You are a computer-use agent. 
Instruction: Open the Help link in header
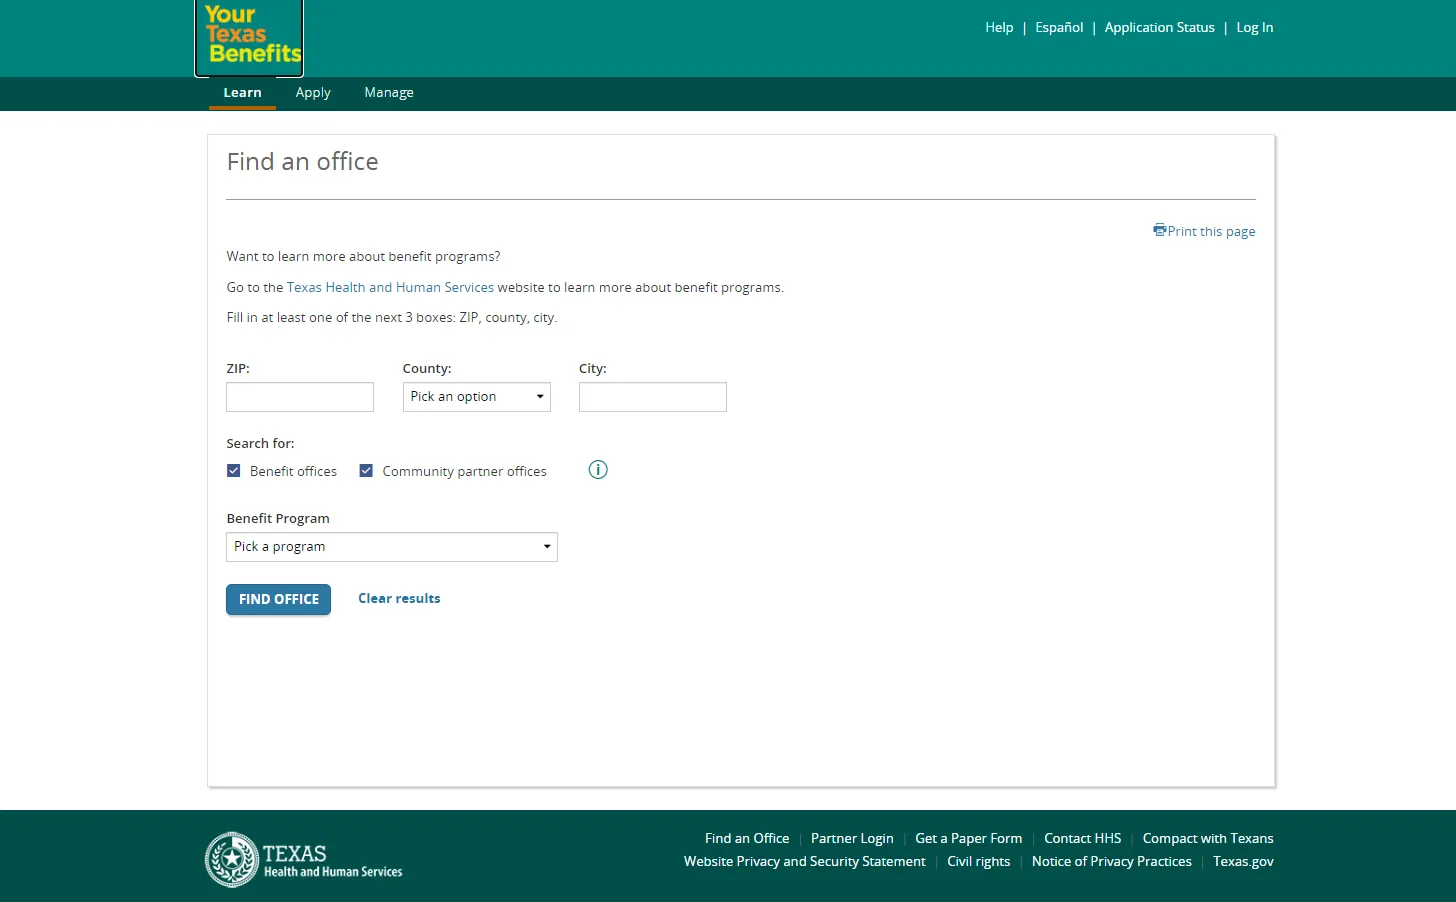click(999, 28)
